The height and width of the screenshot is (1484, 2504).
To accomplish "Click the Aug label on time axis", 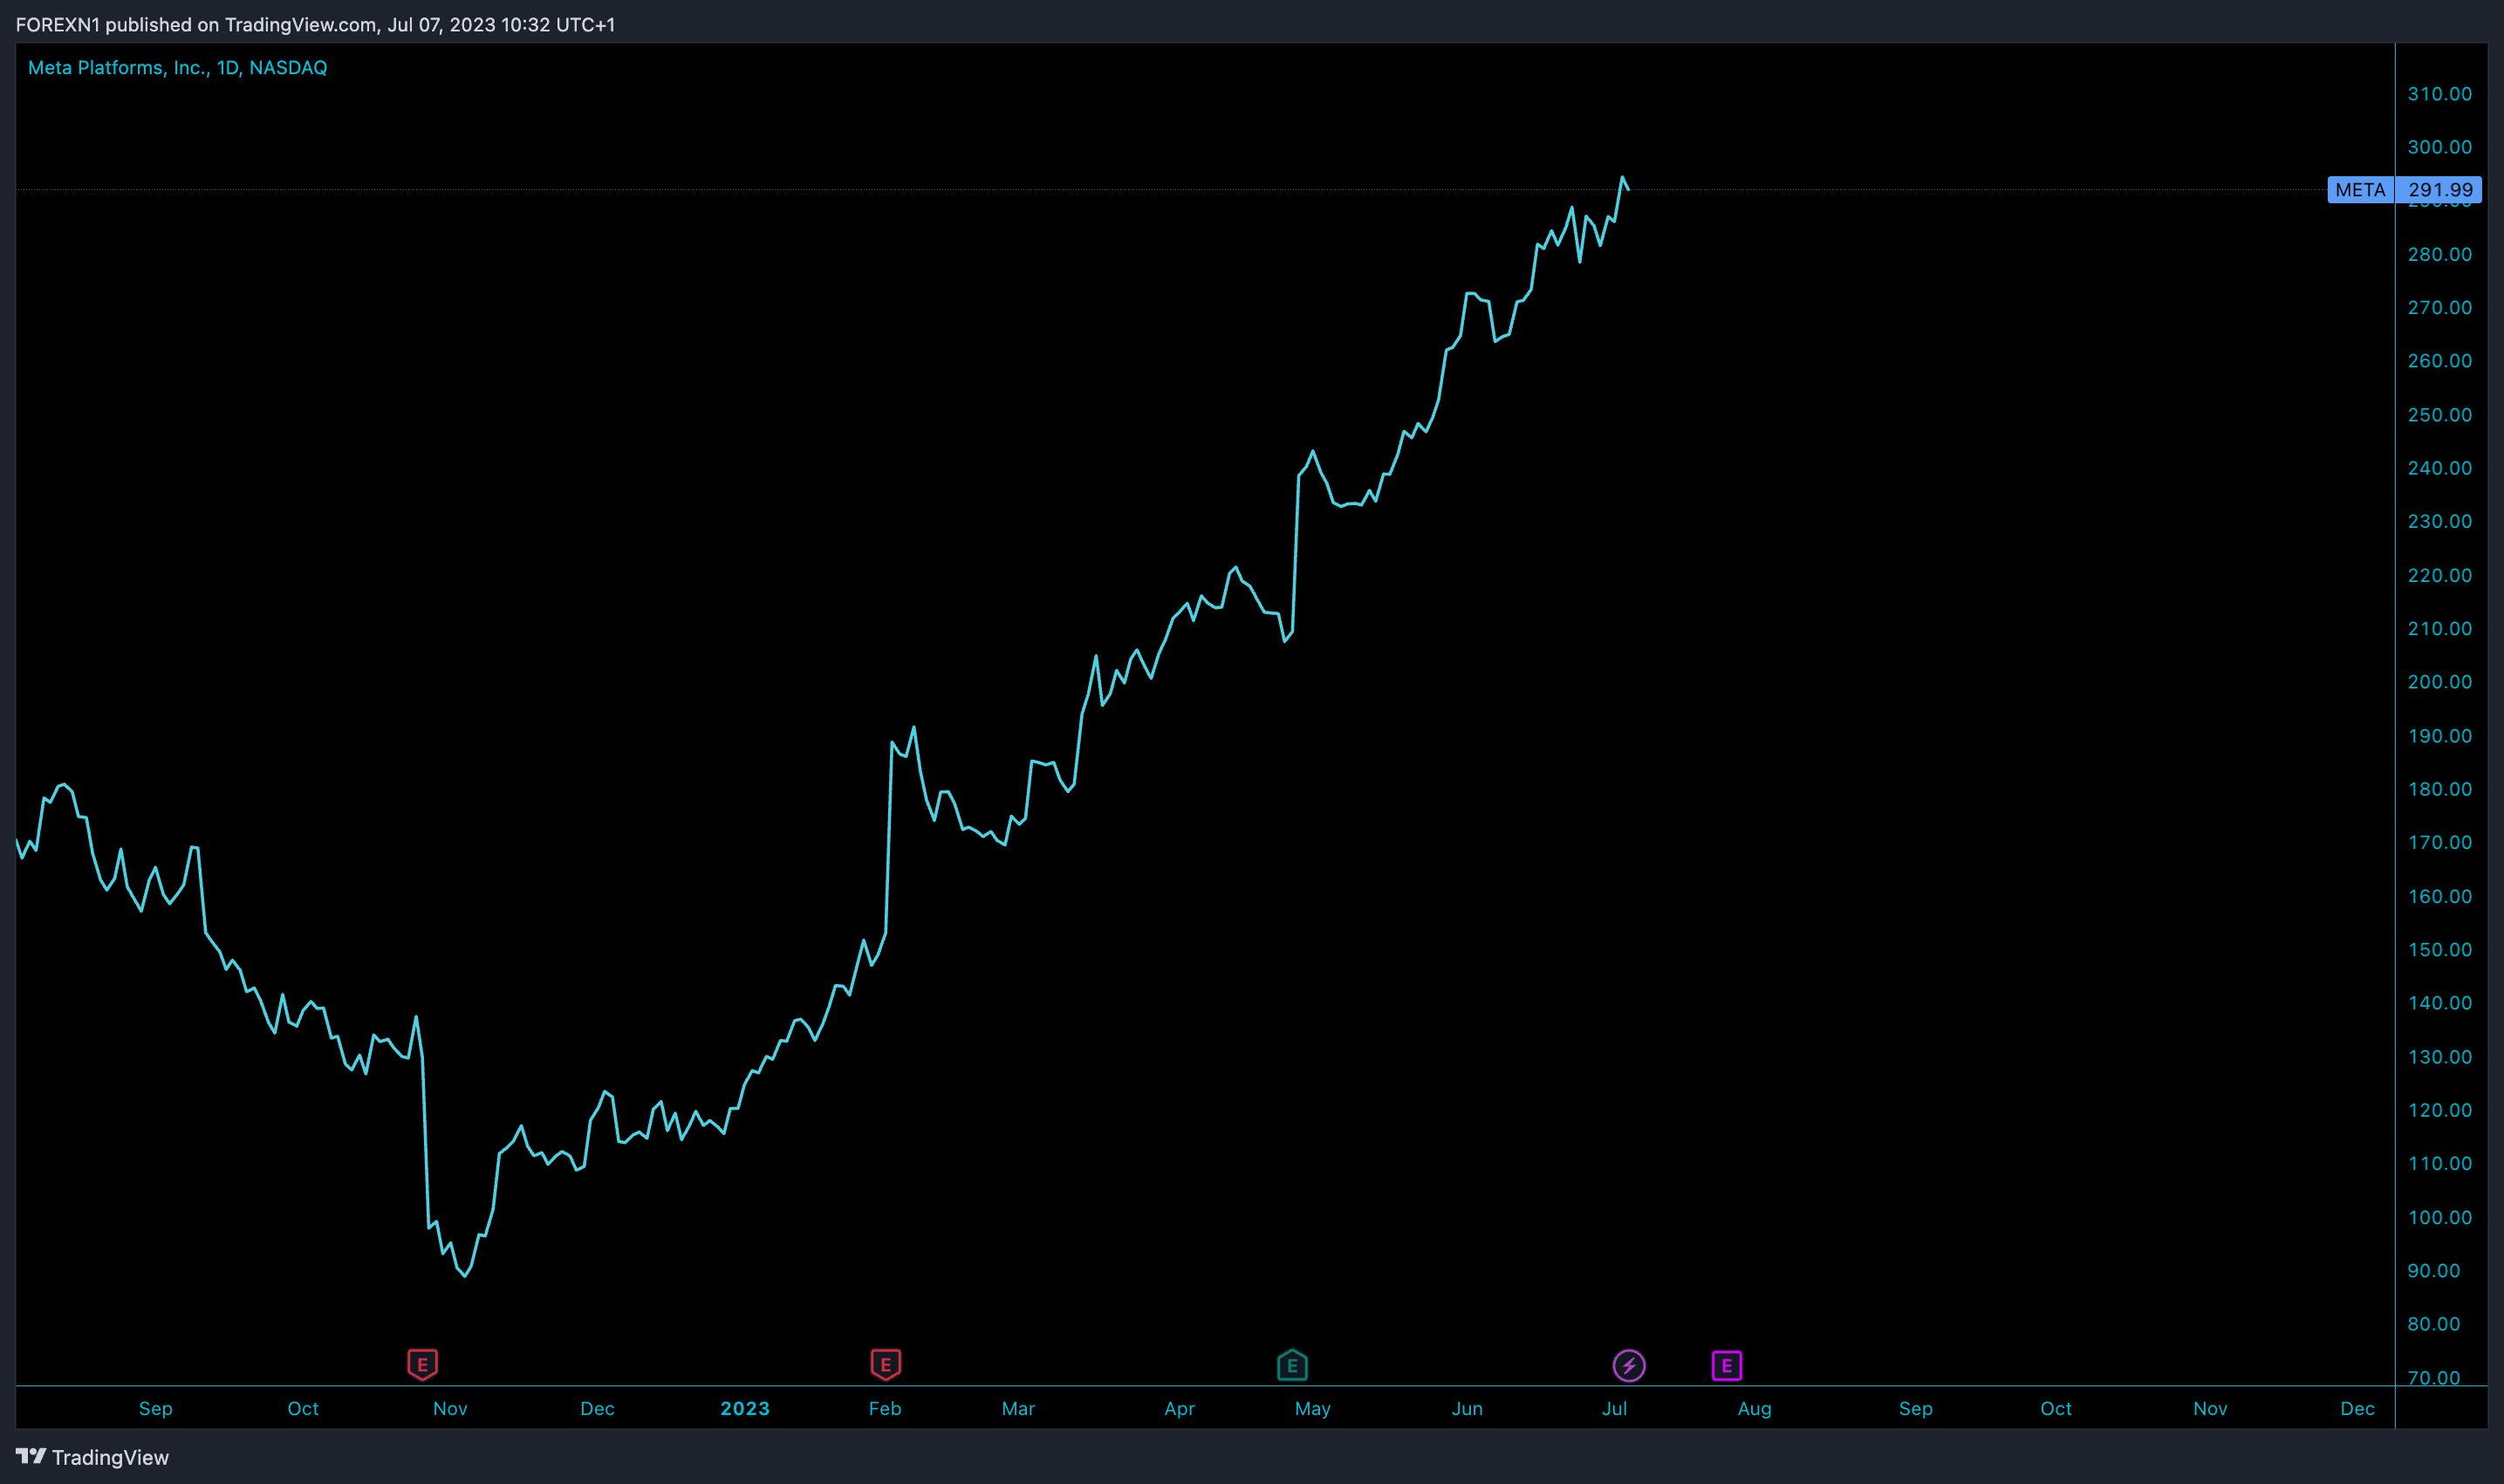I will [1755, 1408].
